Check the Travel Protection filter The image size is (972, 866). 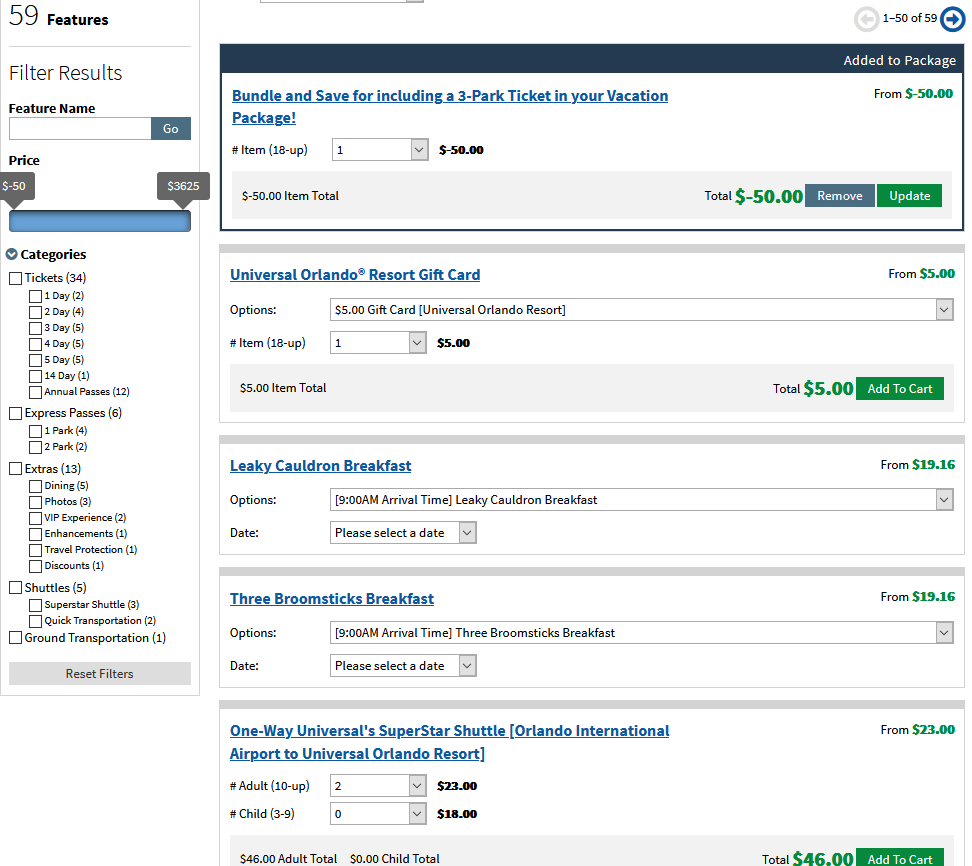[35, 550]
